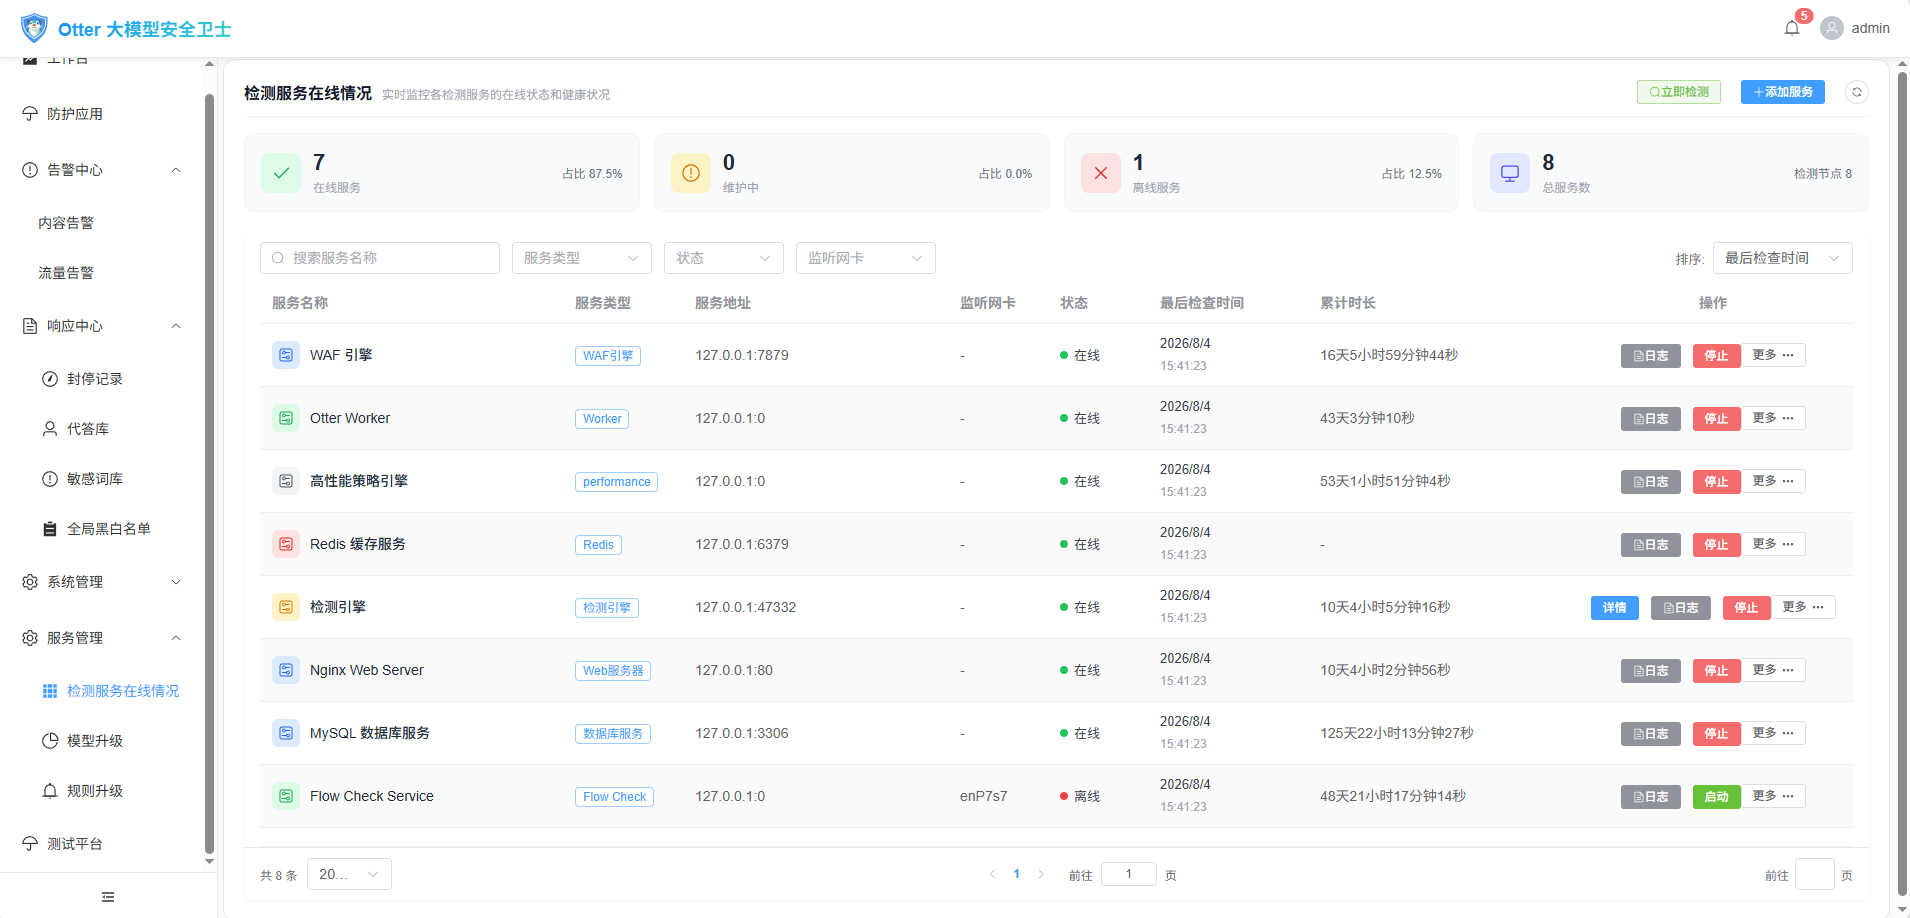Select 检测服务在线情况 menu item
This screenshot has width=1910, height=918.
122,691
